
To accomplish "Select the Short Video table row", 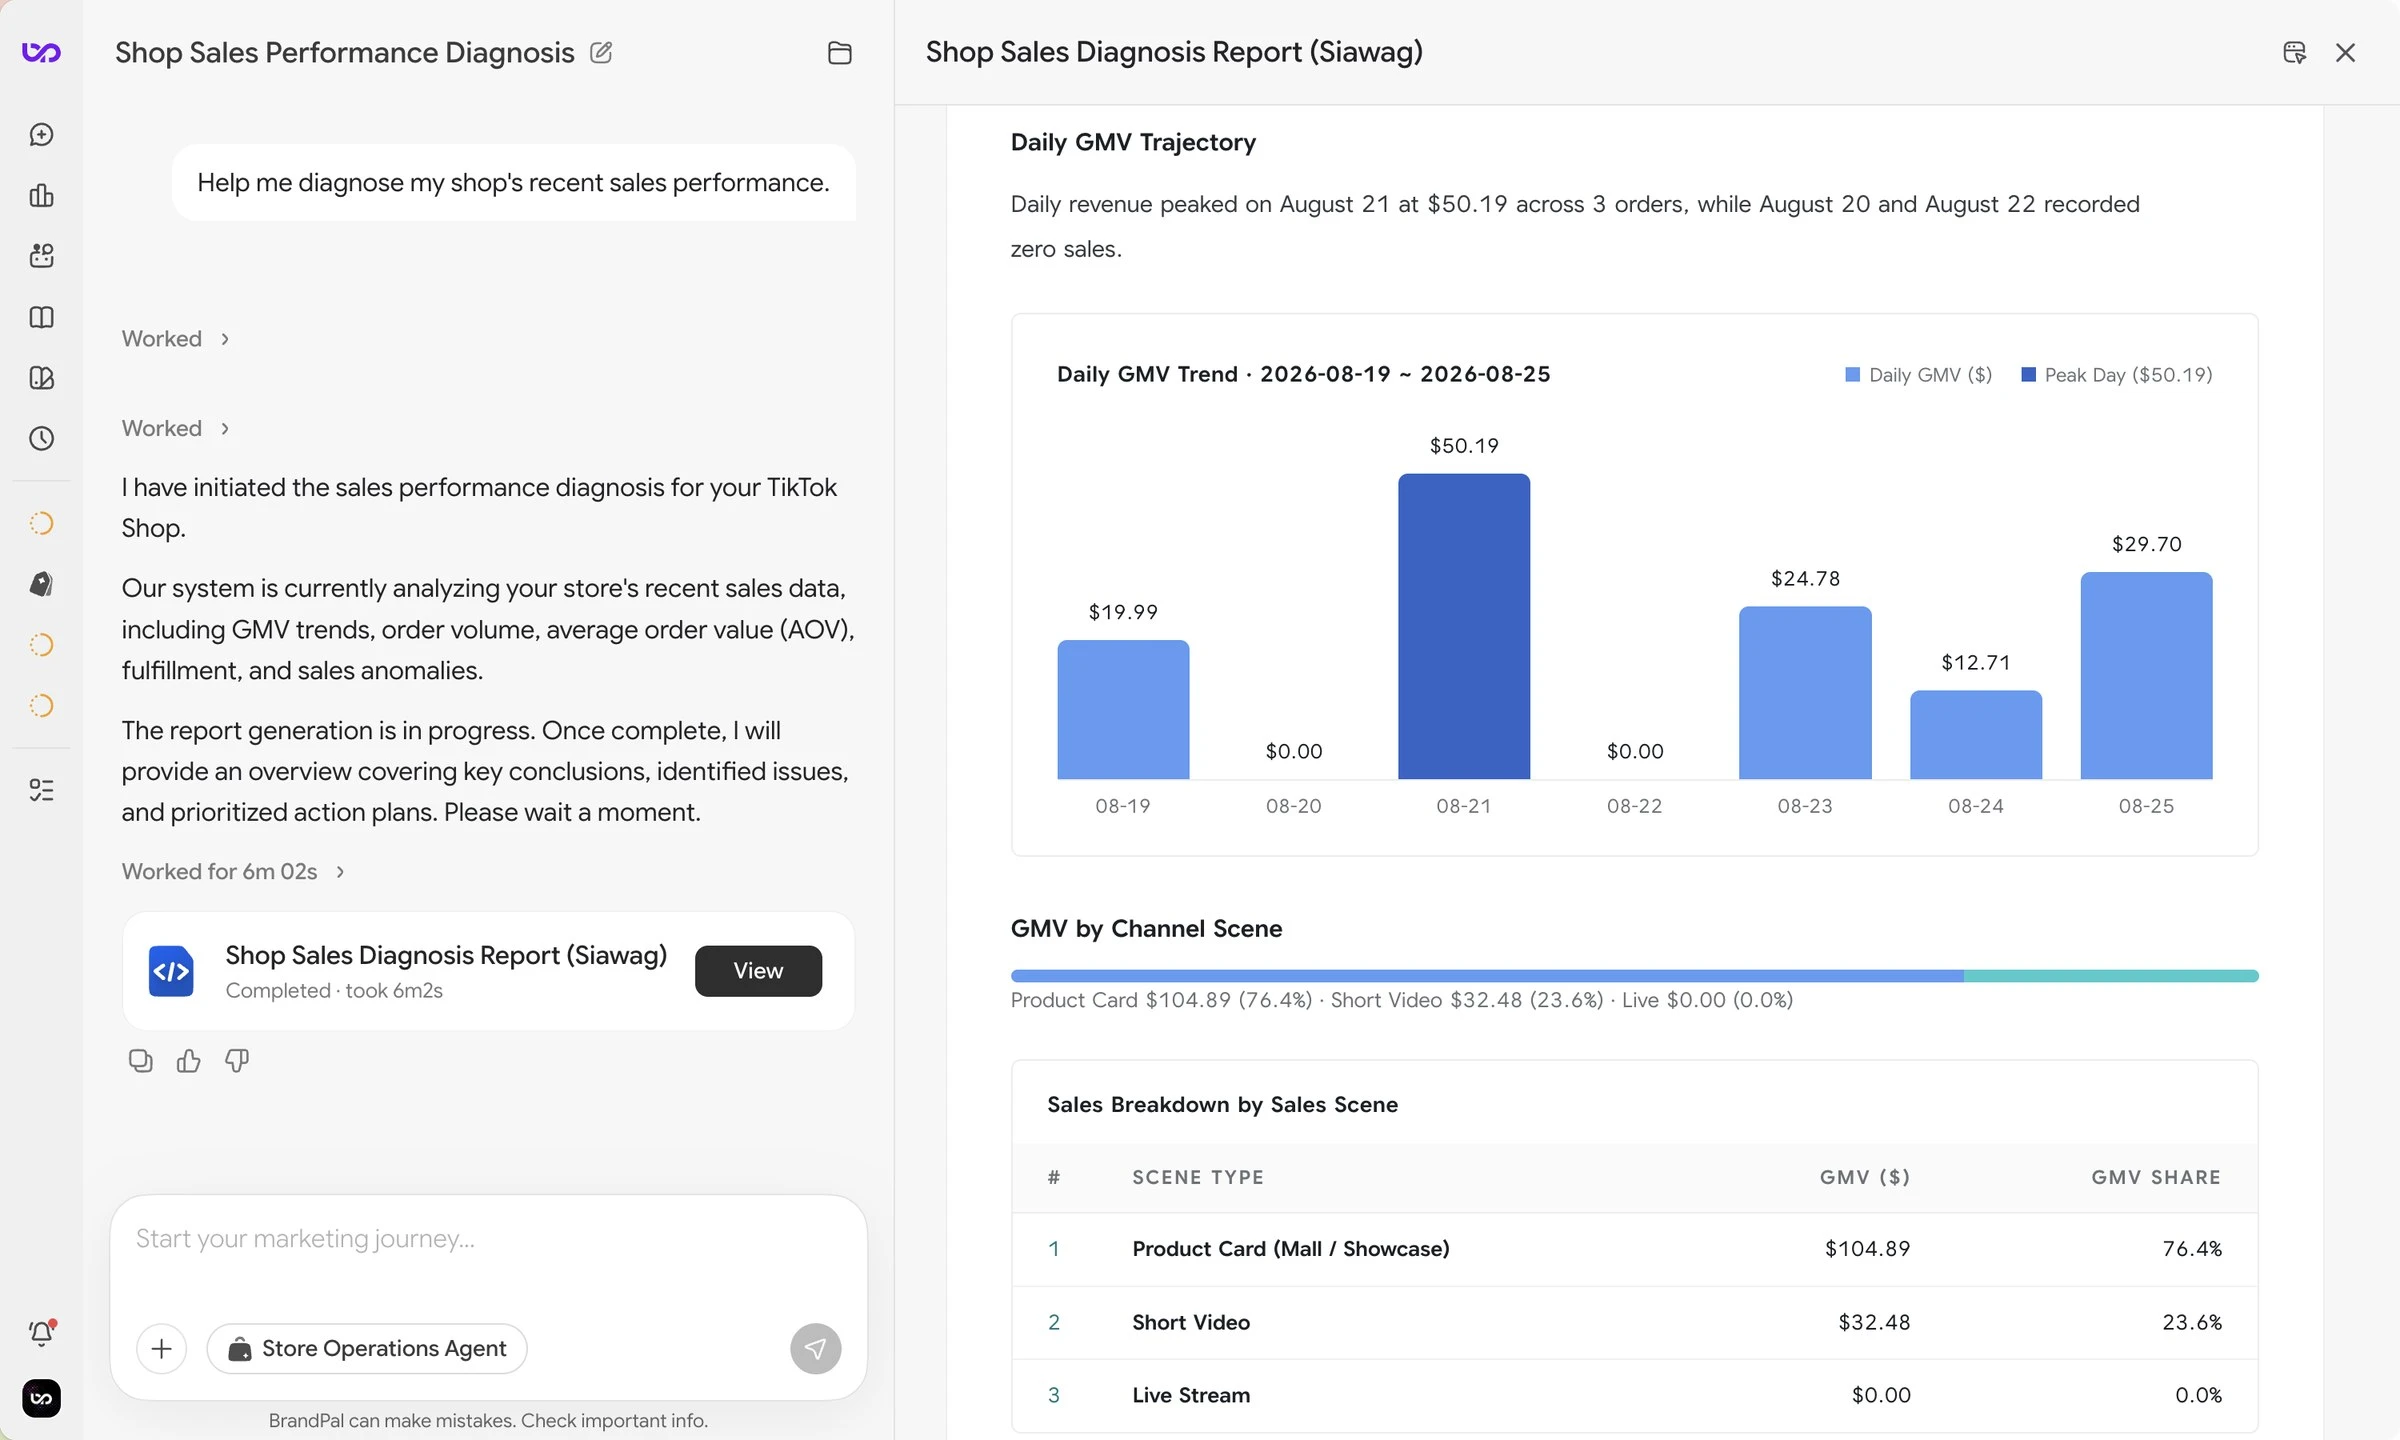I will pos(1634,1323).
